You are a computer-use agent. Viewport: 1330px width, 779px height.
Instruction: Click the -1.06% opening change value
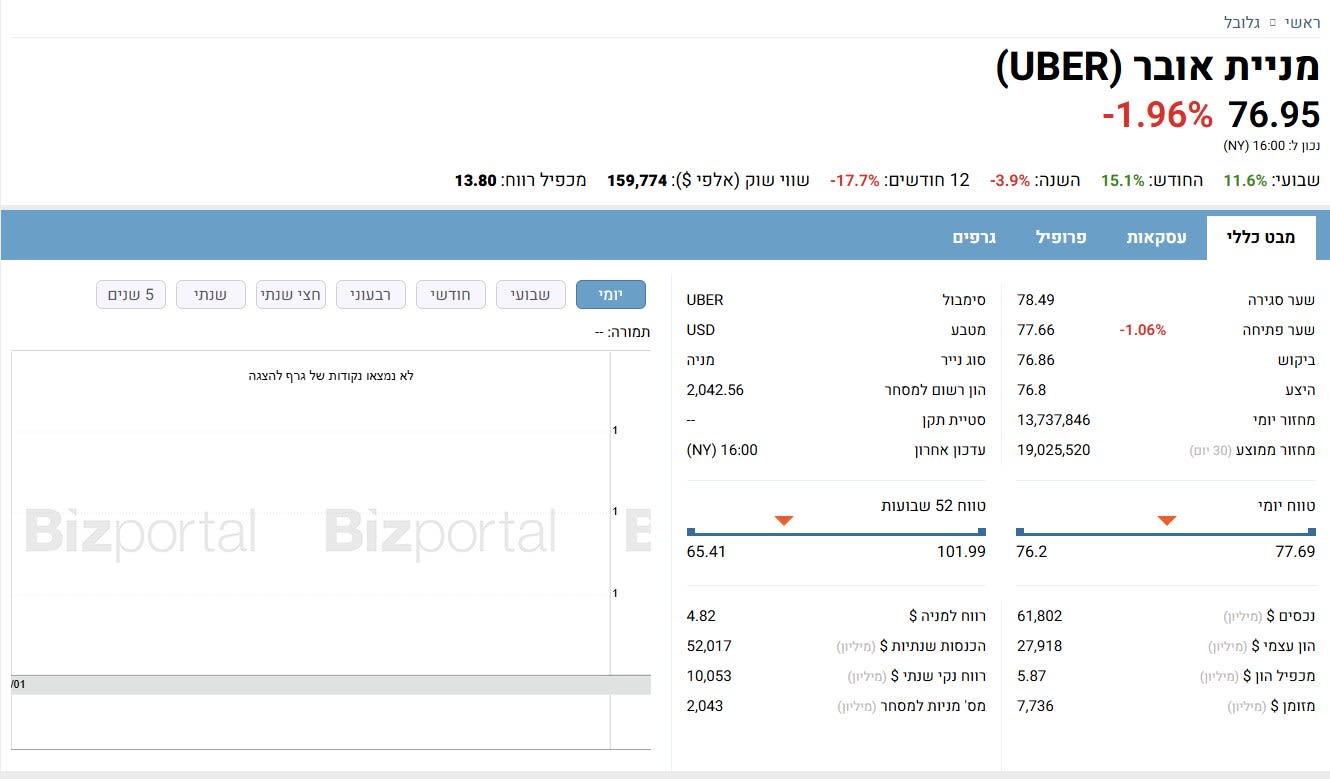click(x=1142, y=330)
